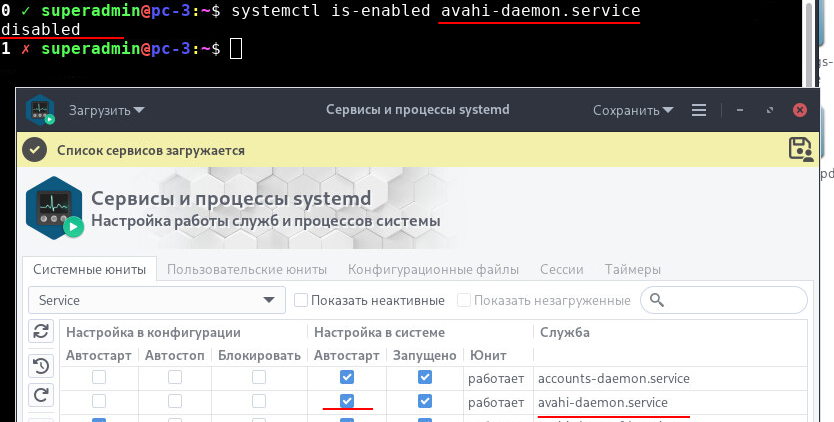Click the save-as-user icon in yellow bar
The width and height of the screenshot is (834, 422).
click(x=800, y=150)
